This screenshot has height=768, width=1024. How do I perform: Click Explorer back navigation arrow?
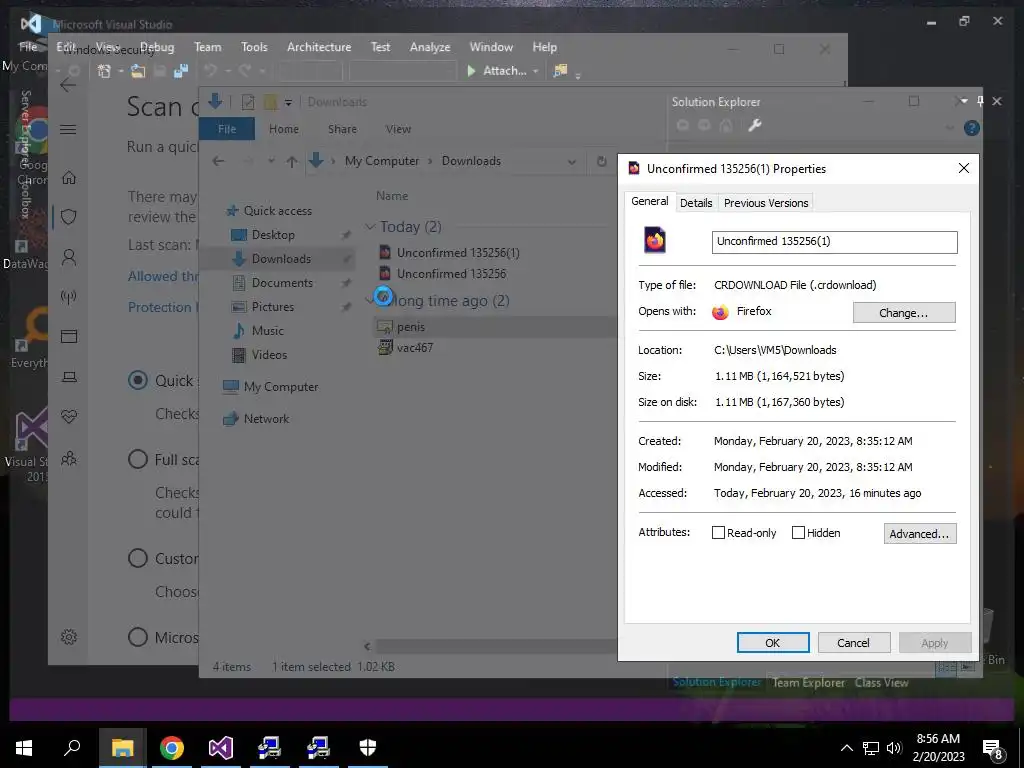pos(219,161)
